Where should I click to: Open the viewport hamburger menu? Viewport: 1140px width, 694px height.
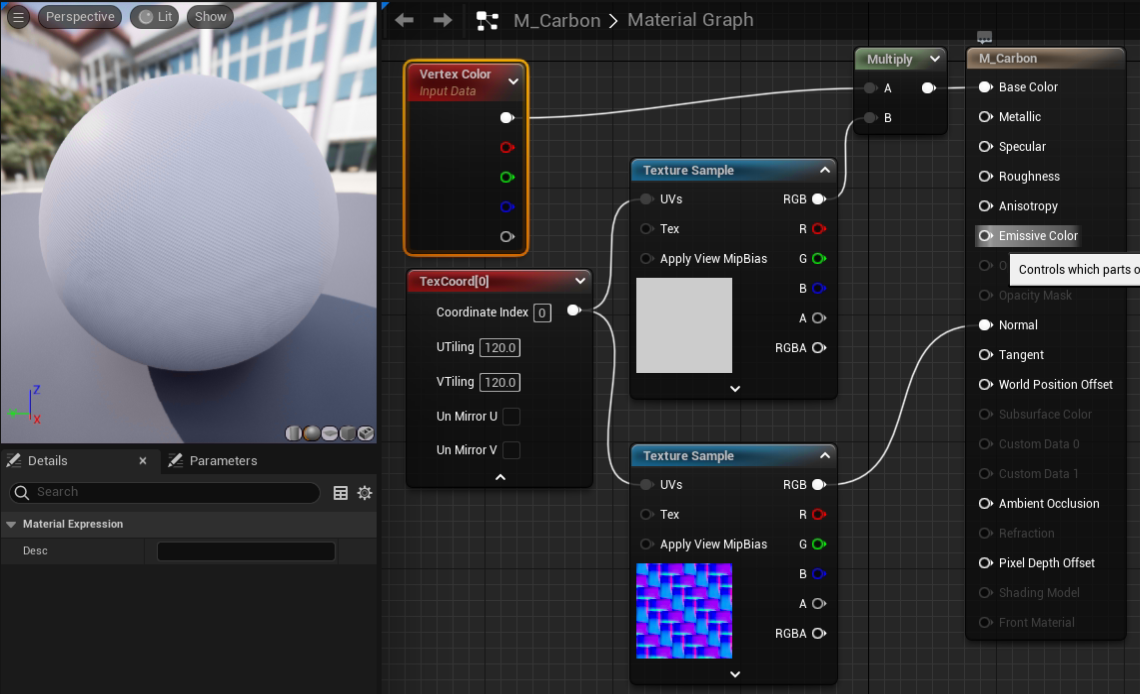(x=17, y=15)
